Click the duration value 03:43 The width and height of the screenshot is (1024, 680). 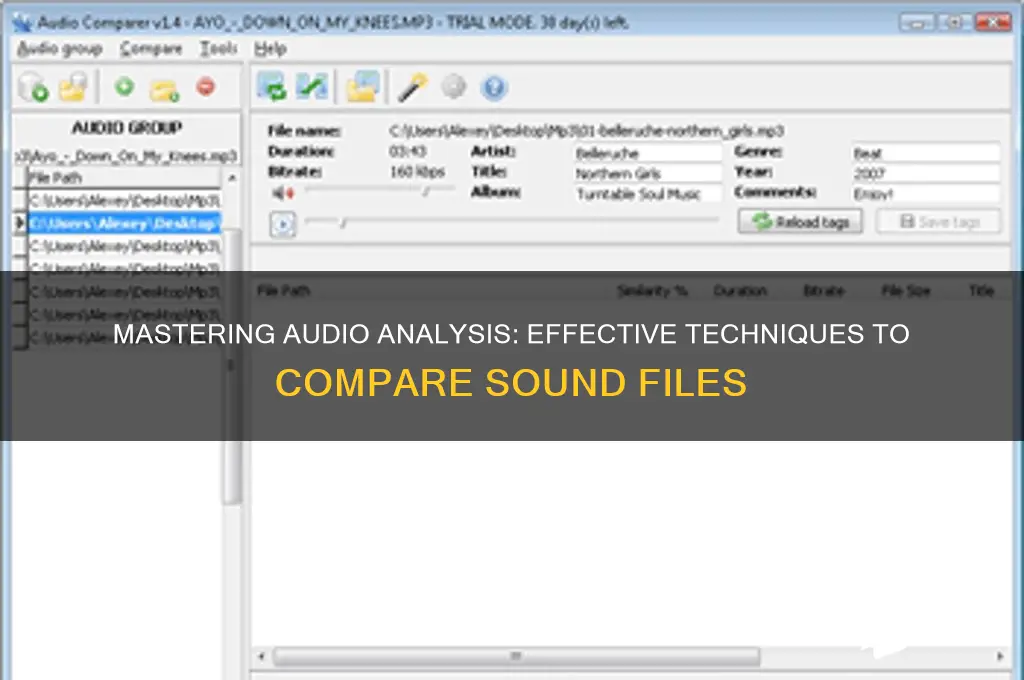[408, 152]
